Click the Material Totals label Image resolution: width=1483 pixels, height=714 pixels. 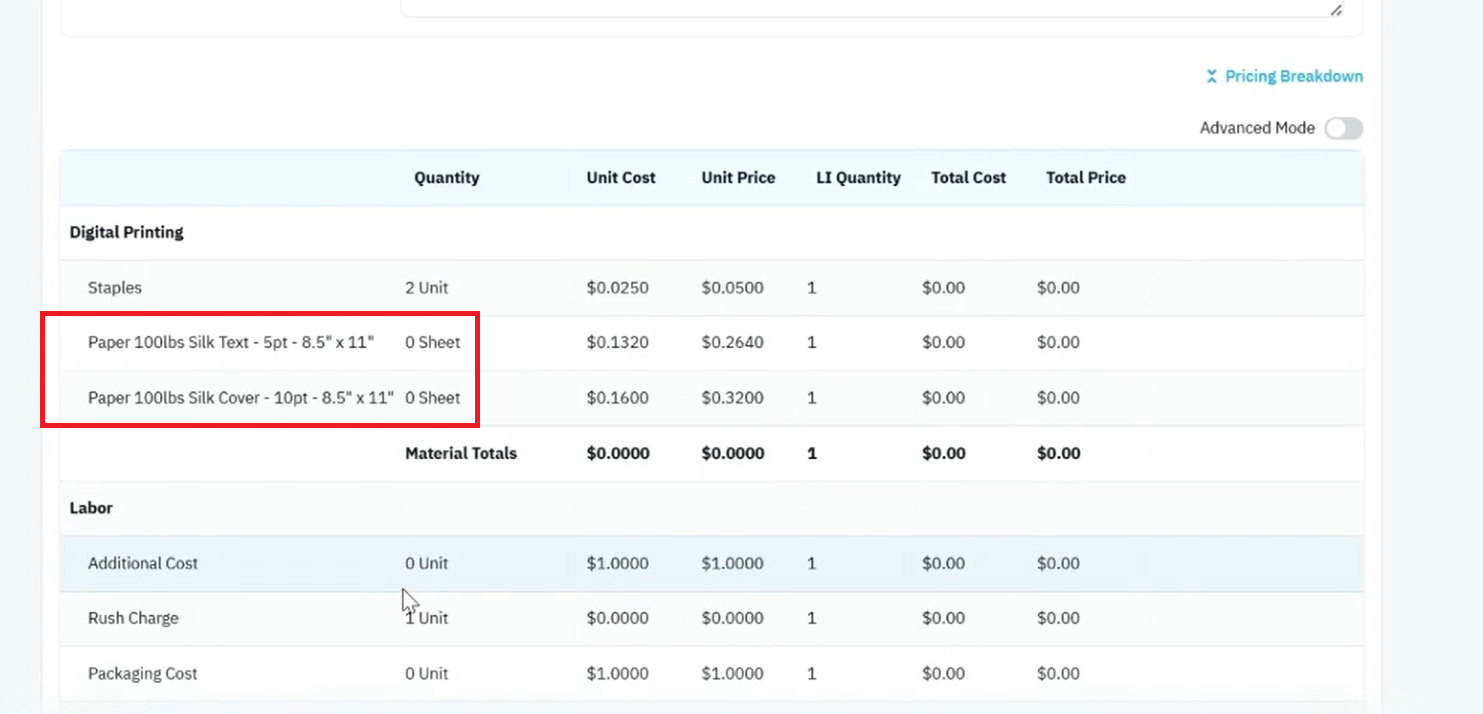[x=461, y=453]
